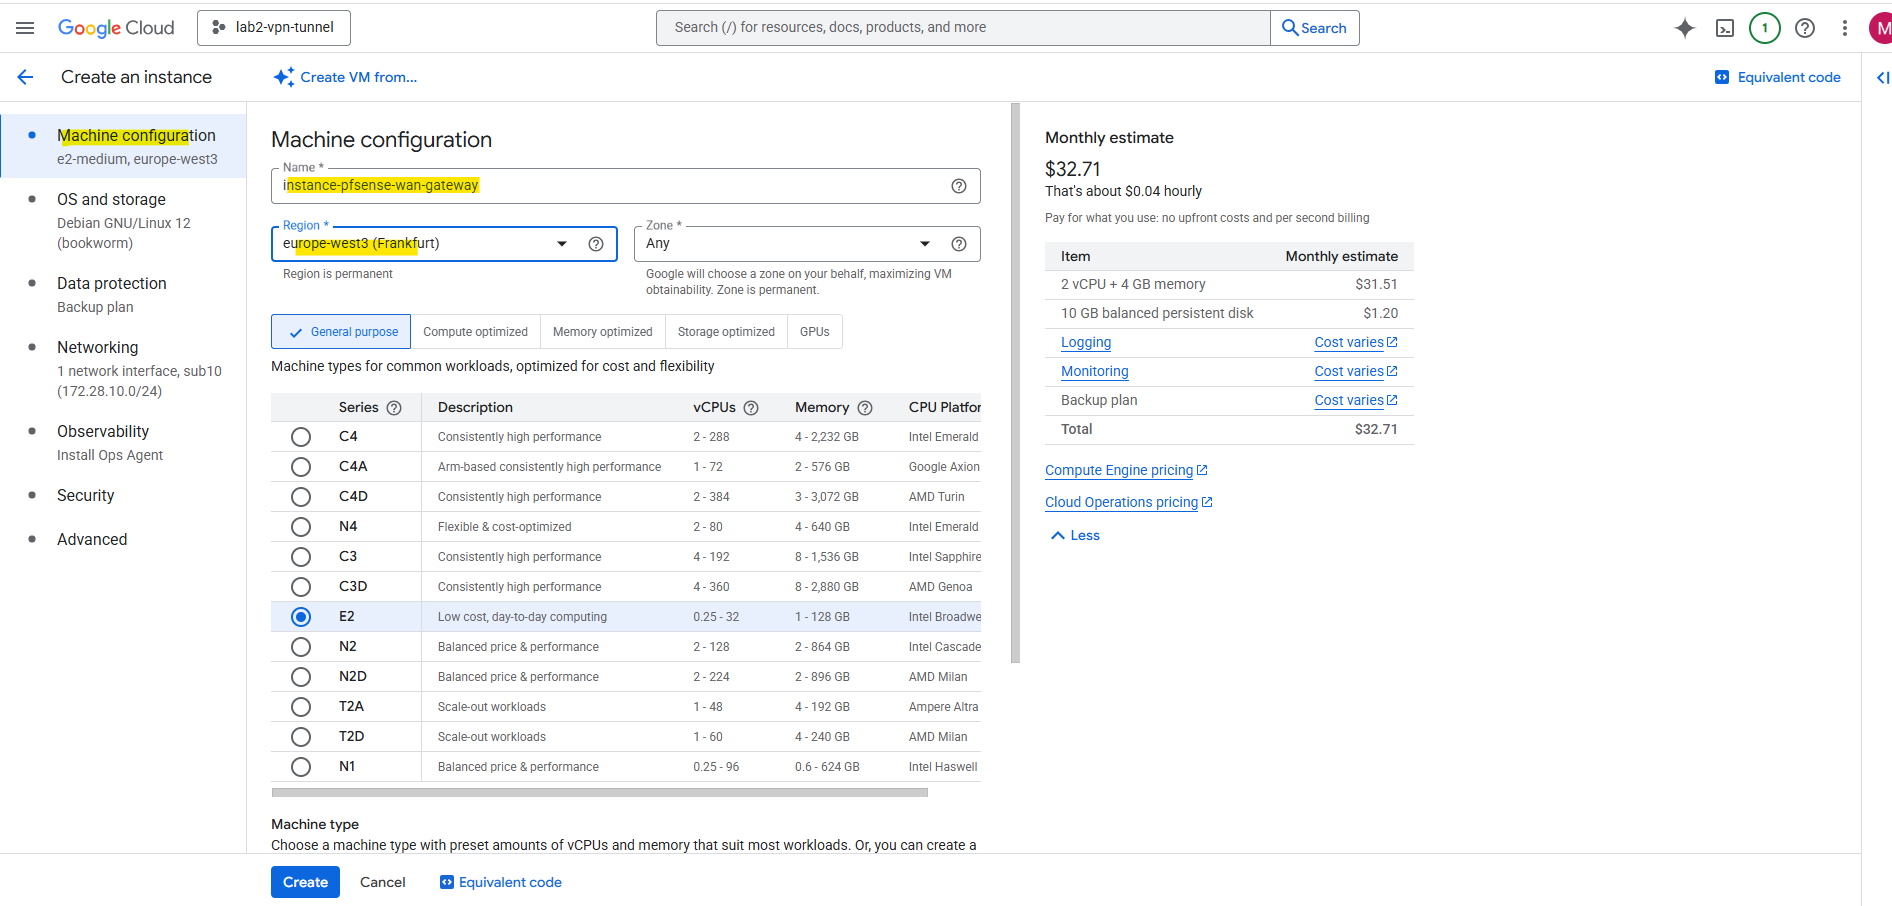Screen dimensions: 1892x906
Task: Choose the T2D series radio button
Action: pos(301,737)
